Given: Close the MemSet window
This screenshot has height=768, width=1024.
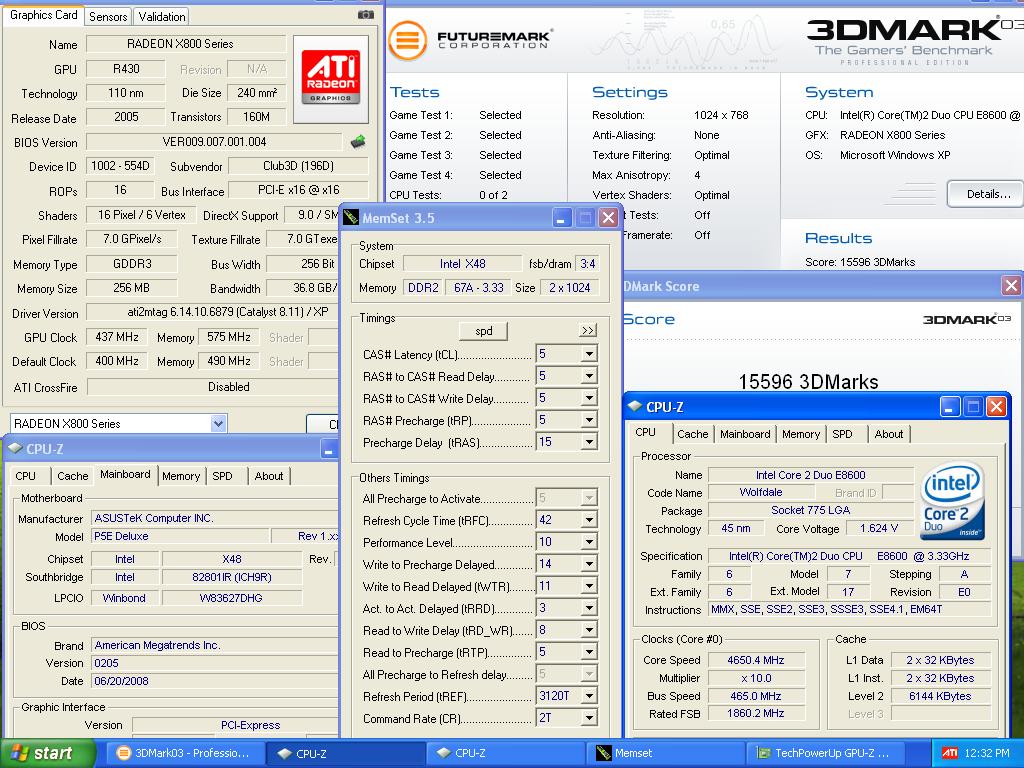Looking at the screenshot, I should tap(608, 217).
